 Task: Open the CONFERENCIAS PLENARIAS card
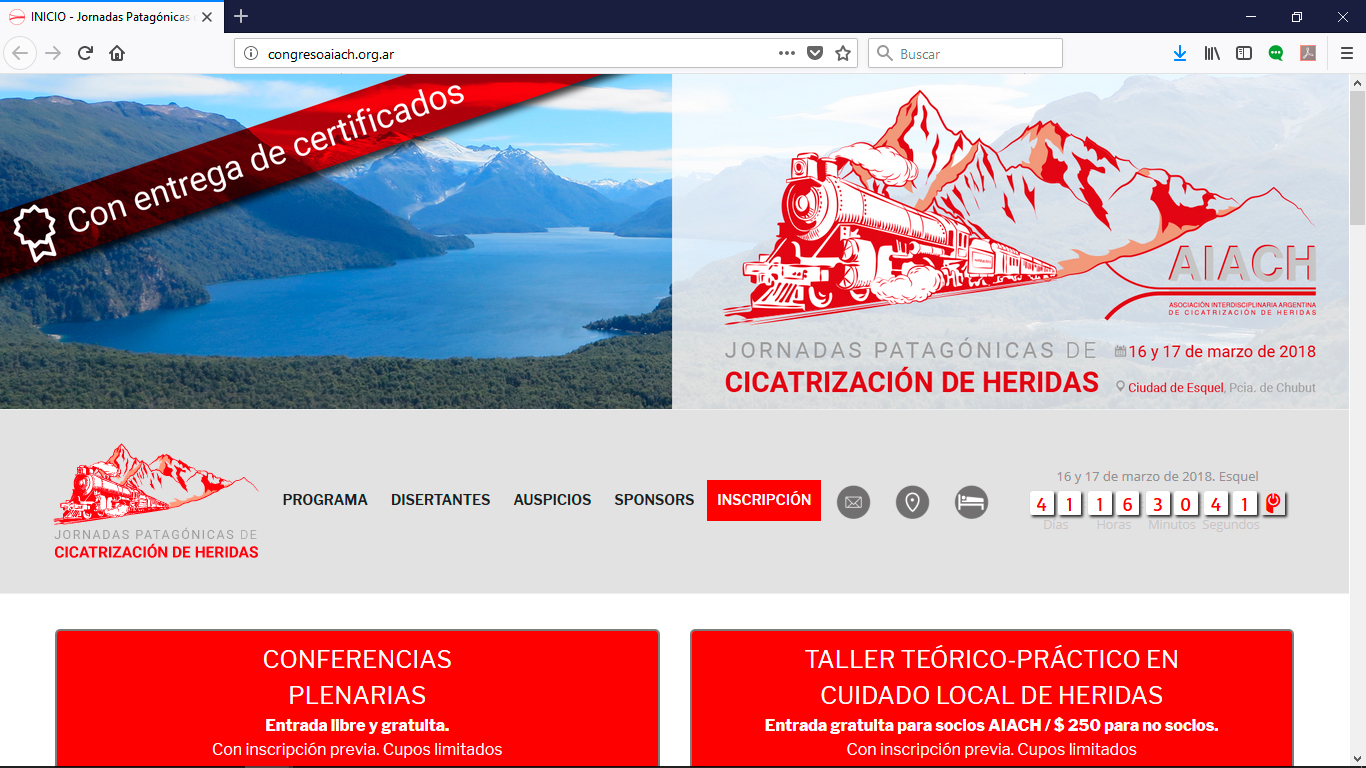tap(357, 698)
